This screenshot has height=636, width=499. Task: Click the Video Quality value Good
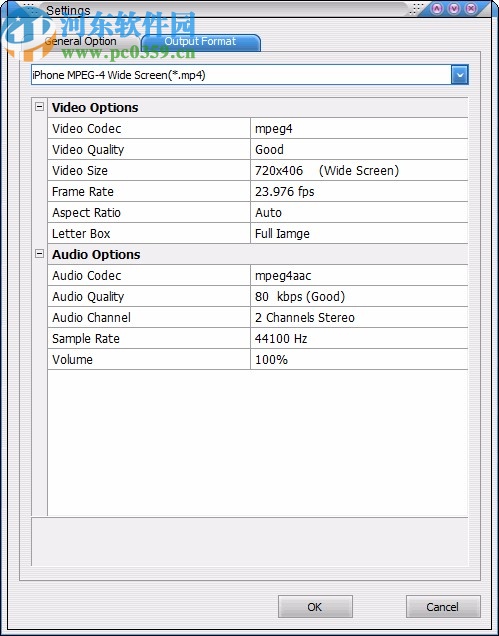[x=359, y=150]
